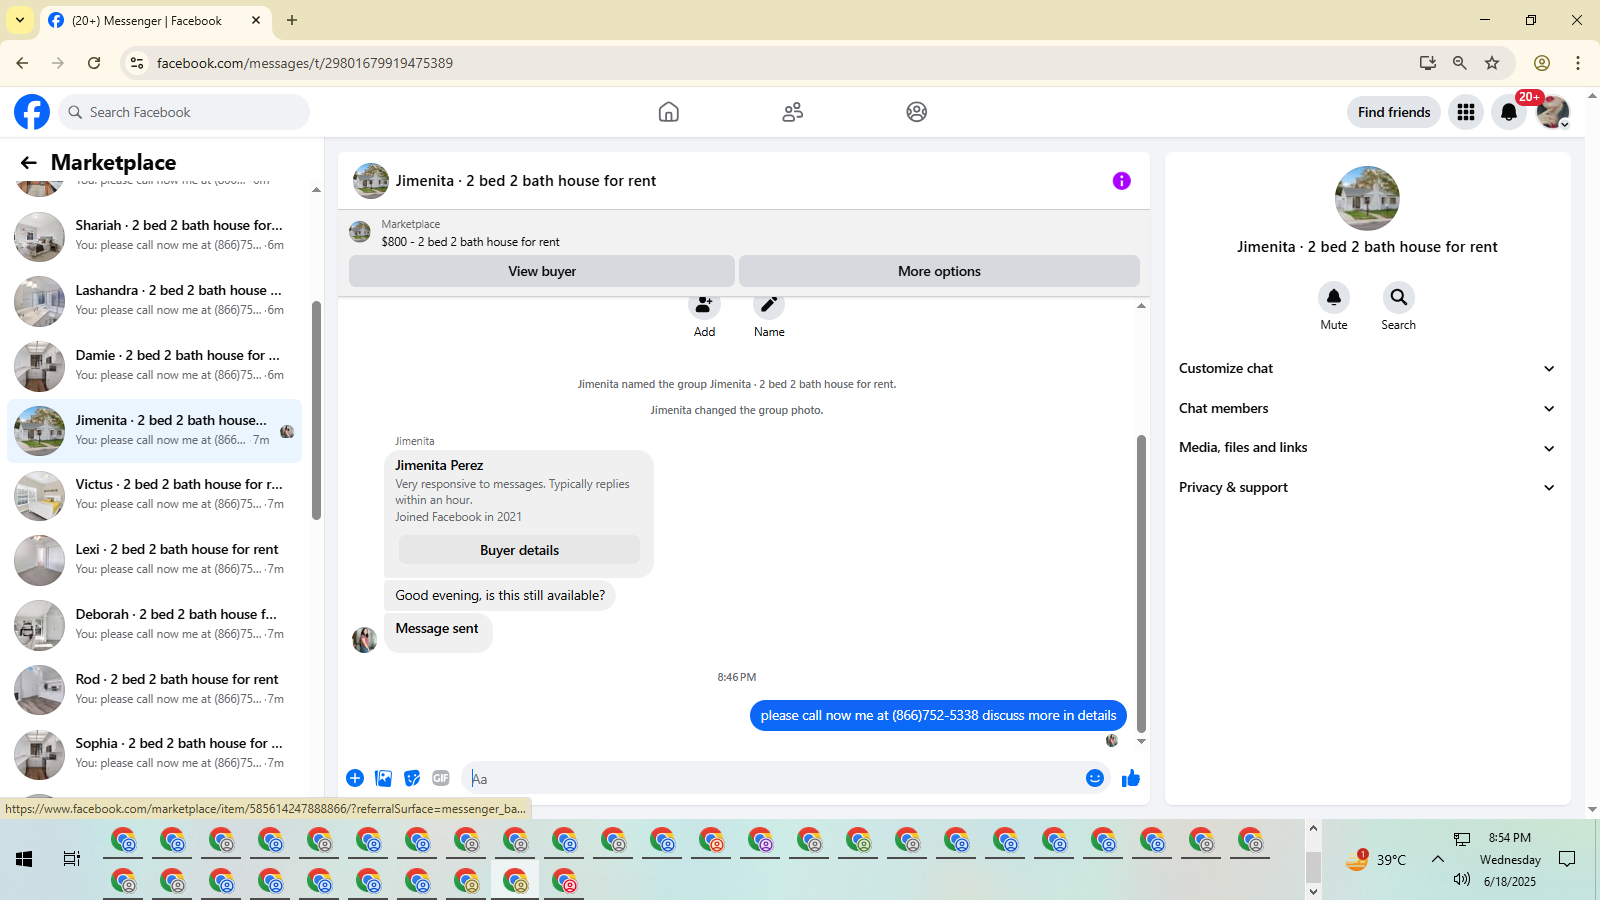Go back from Marketplace using the arrow
Viewport: 1600px width, 900px height.
pos(29,163)
